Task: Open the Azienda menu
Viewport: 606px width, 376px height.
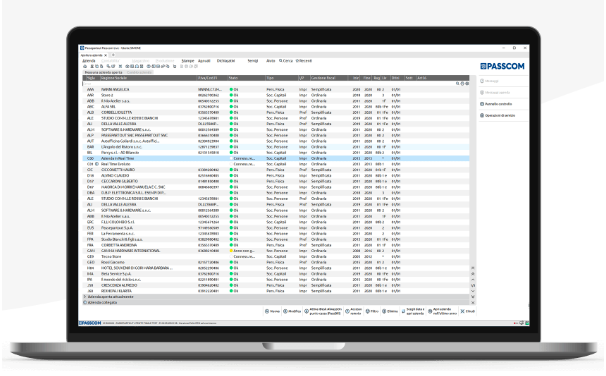Action: (x=89, y=61)
